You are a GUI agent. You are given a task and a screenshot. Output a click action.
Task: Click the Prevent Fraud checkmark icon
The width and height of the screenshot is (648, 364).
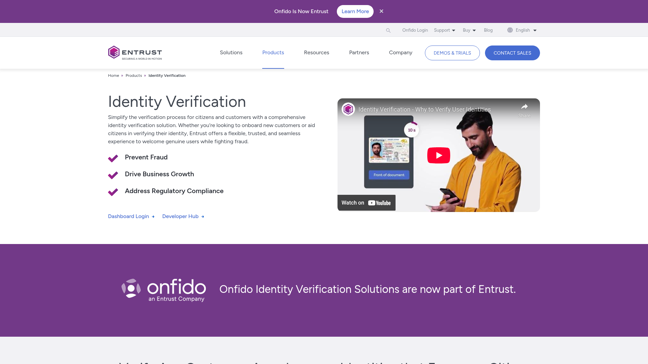(113, 158)
